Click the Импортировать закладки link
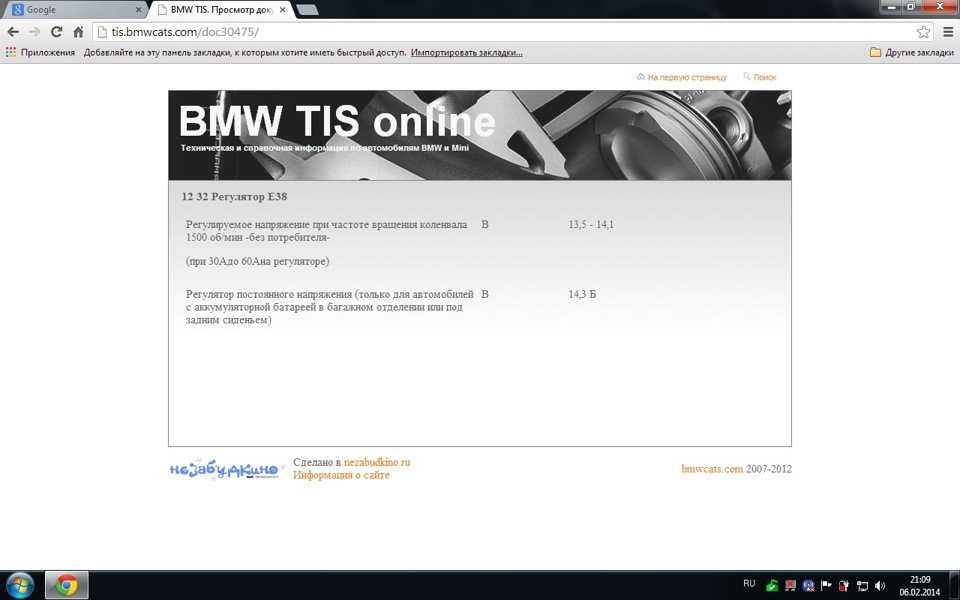Image resolution: width=960 pixels, height=600 pixels. 466,52
